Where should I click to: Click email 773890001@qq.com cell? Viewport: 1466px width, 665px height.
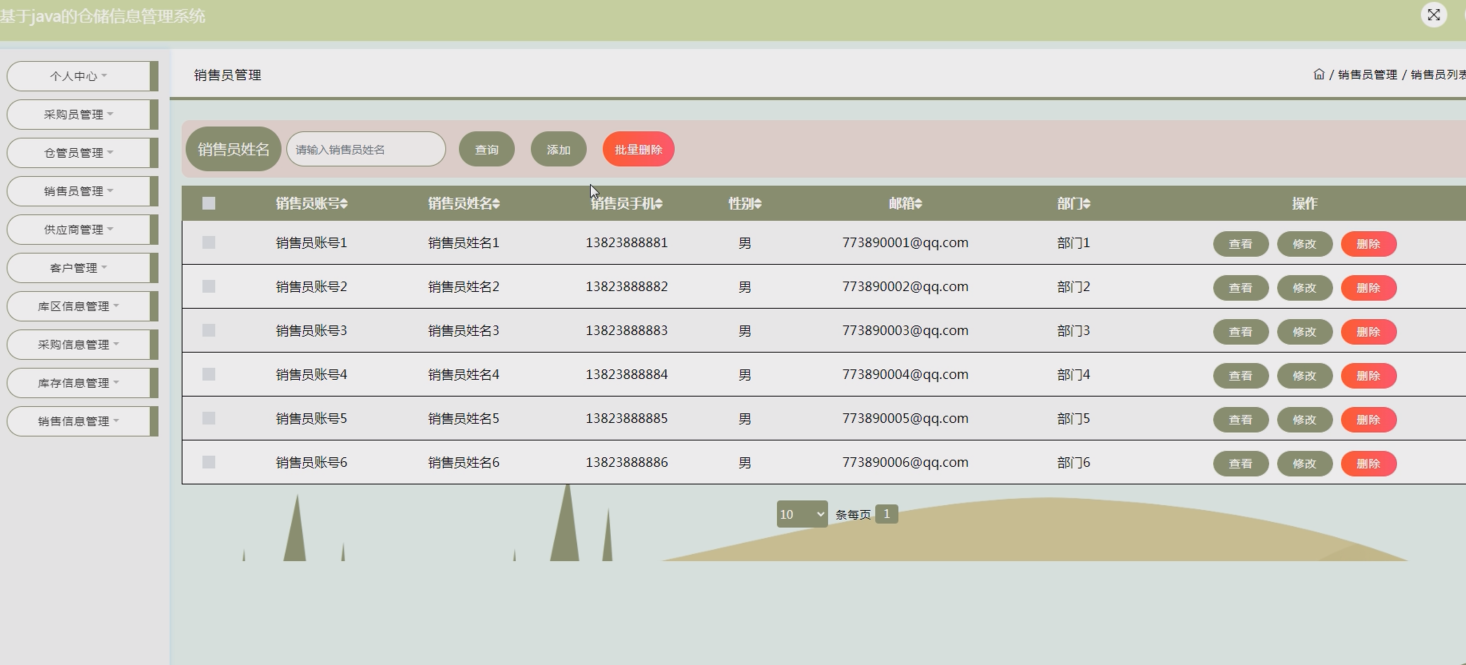pos(905,243)
